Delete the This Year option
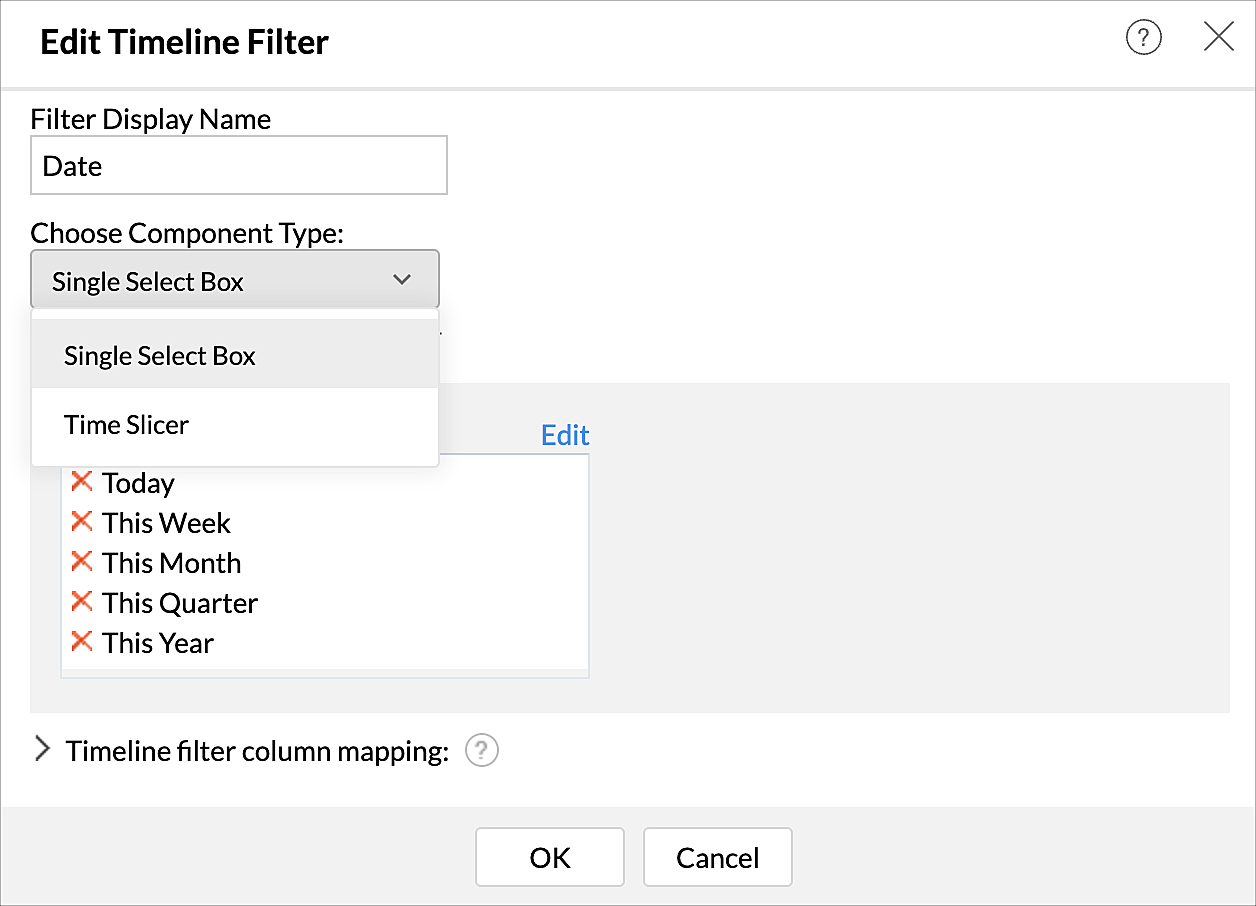The image size is (1256, 906). pos(82,642)
